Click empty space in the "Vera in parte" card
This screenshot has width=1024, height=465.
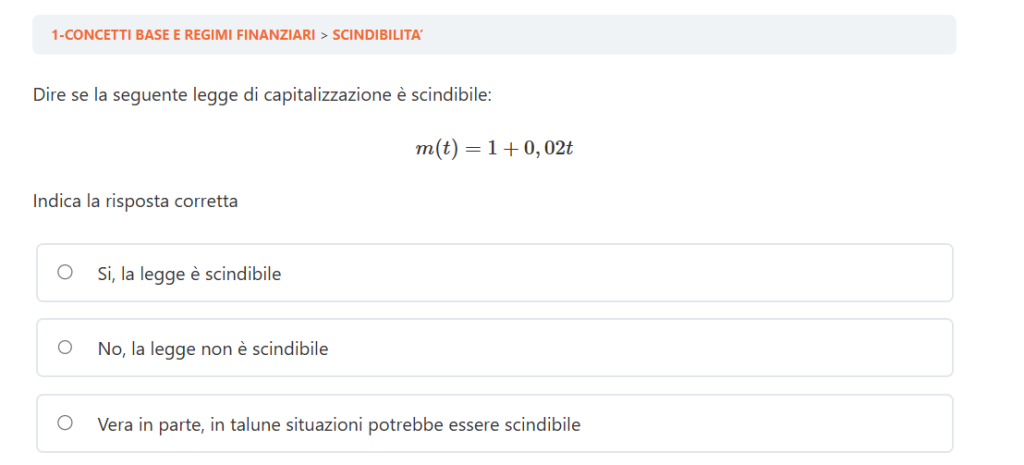click(x=780, y=424)
